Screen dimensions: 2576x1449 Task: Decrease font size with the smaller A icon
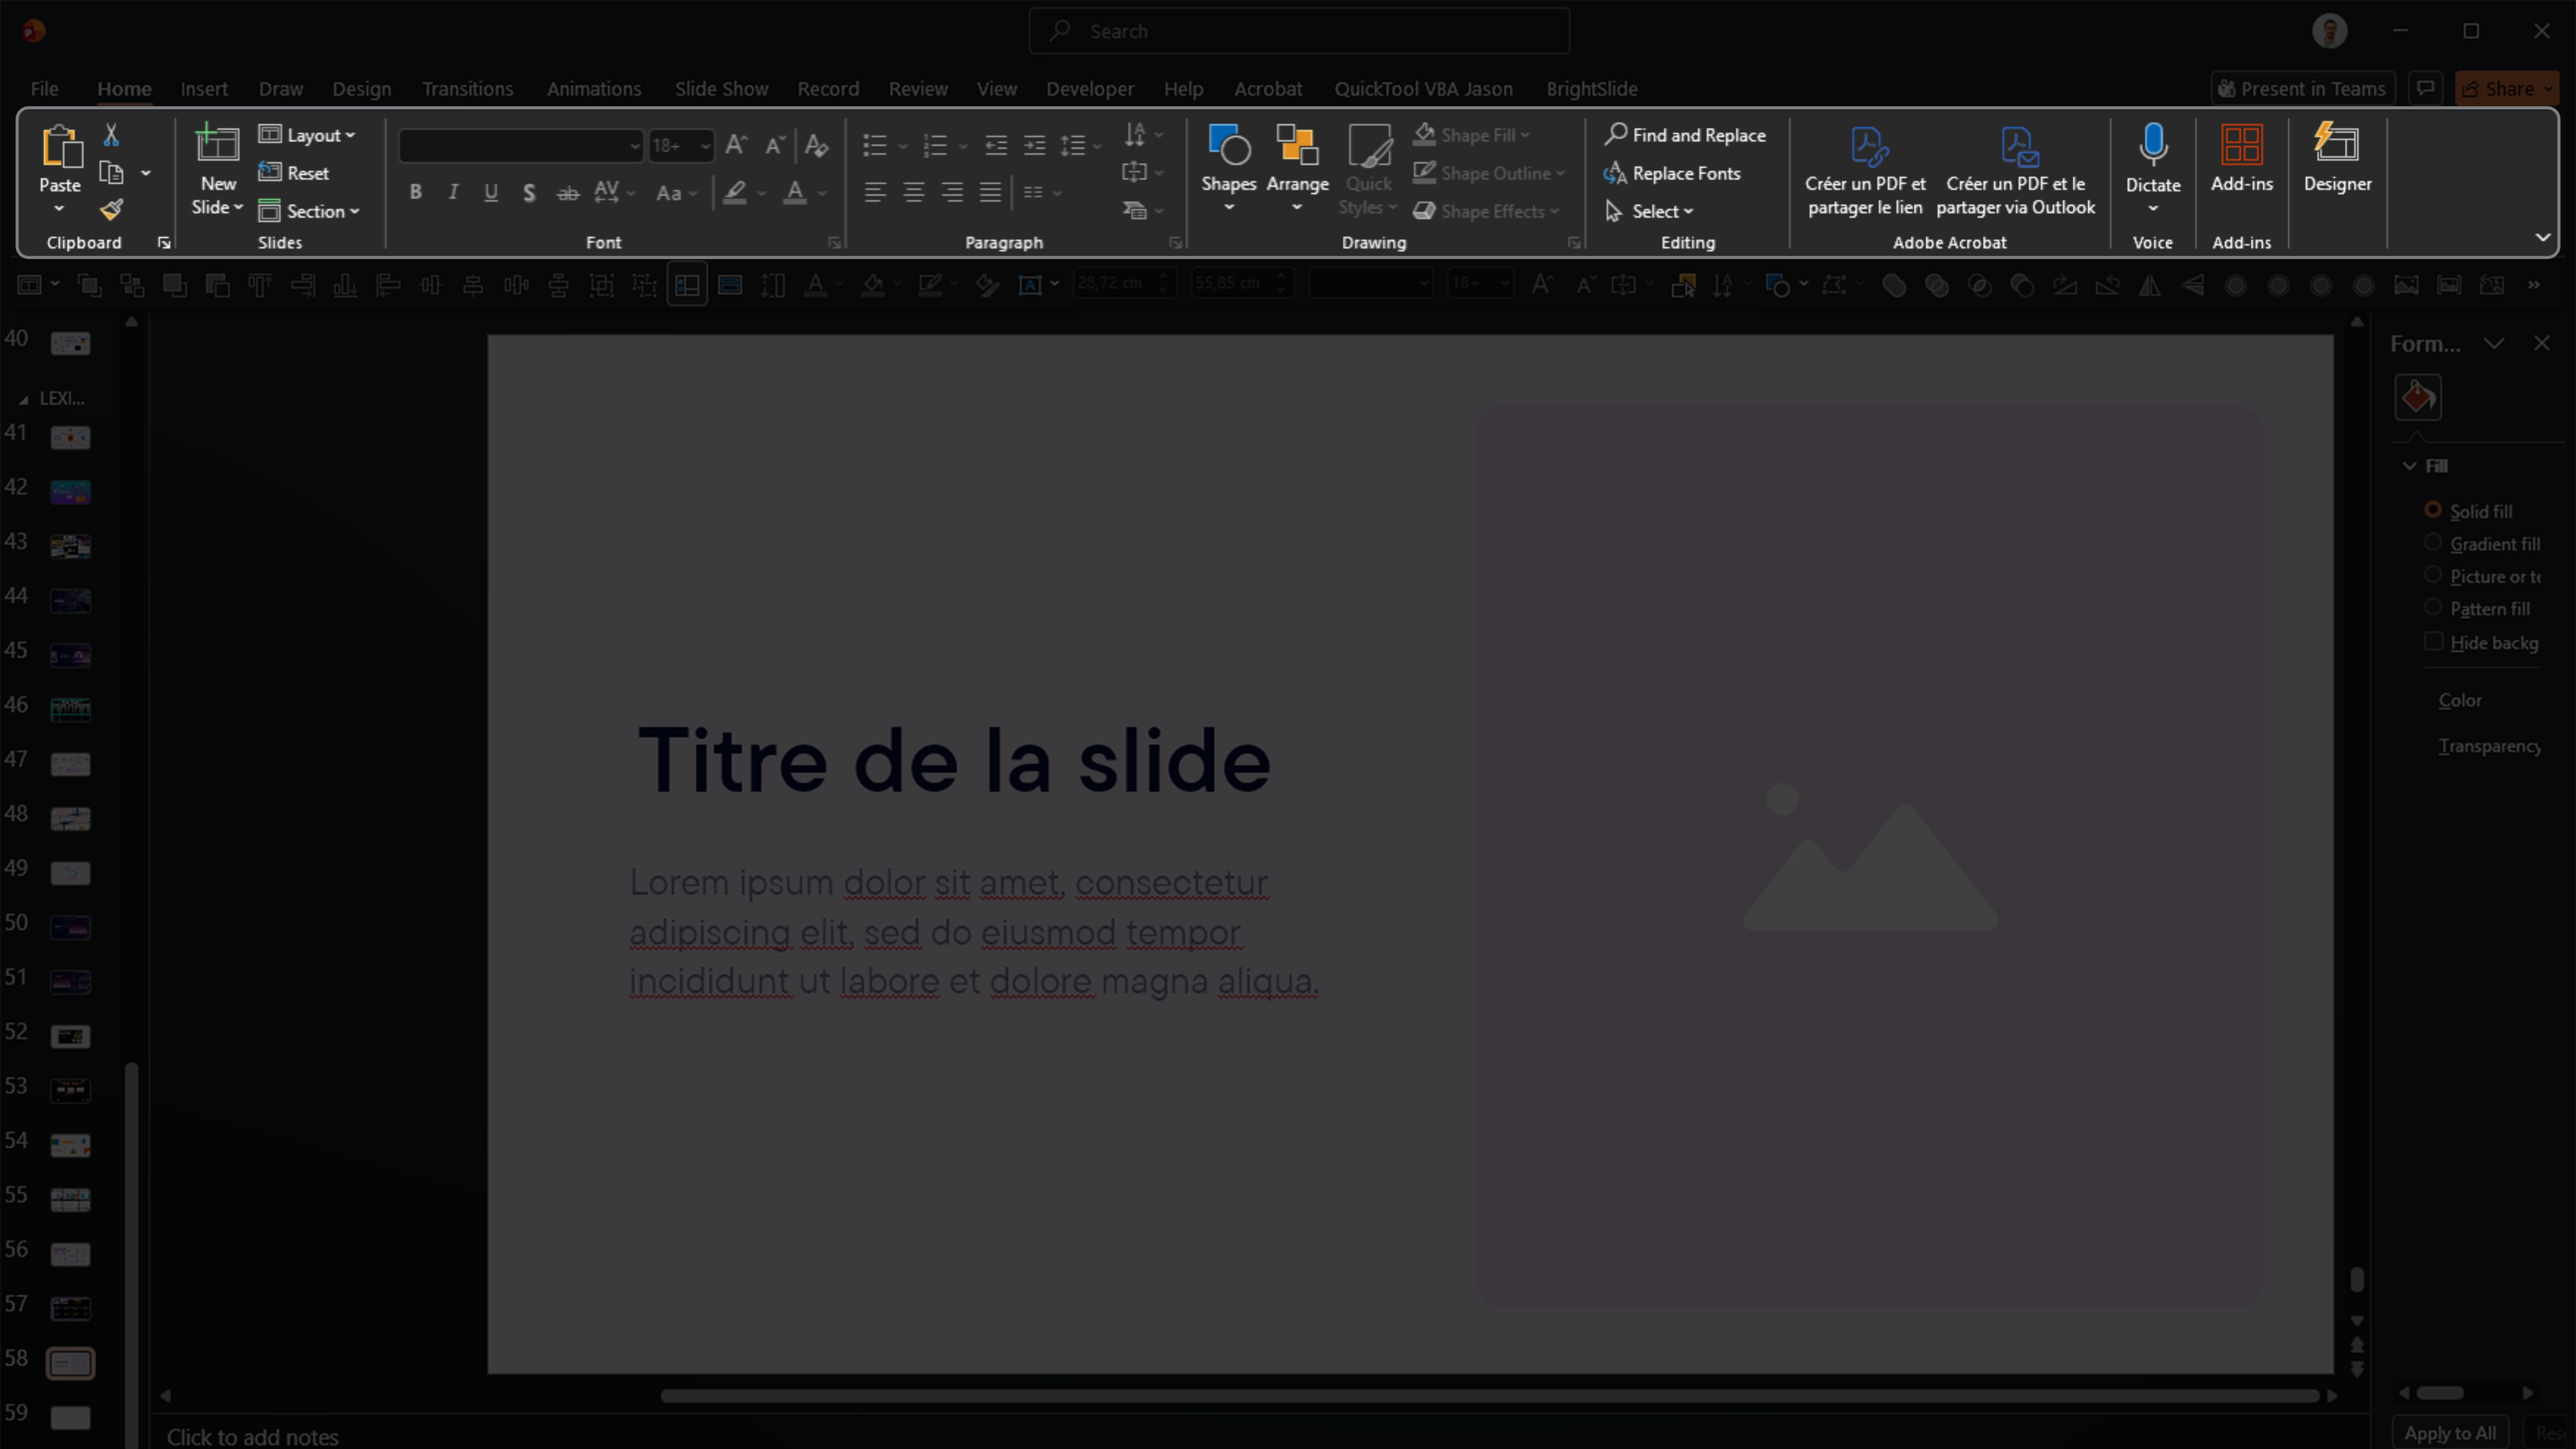[775, 145]
